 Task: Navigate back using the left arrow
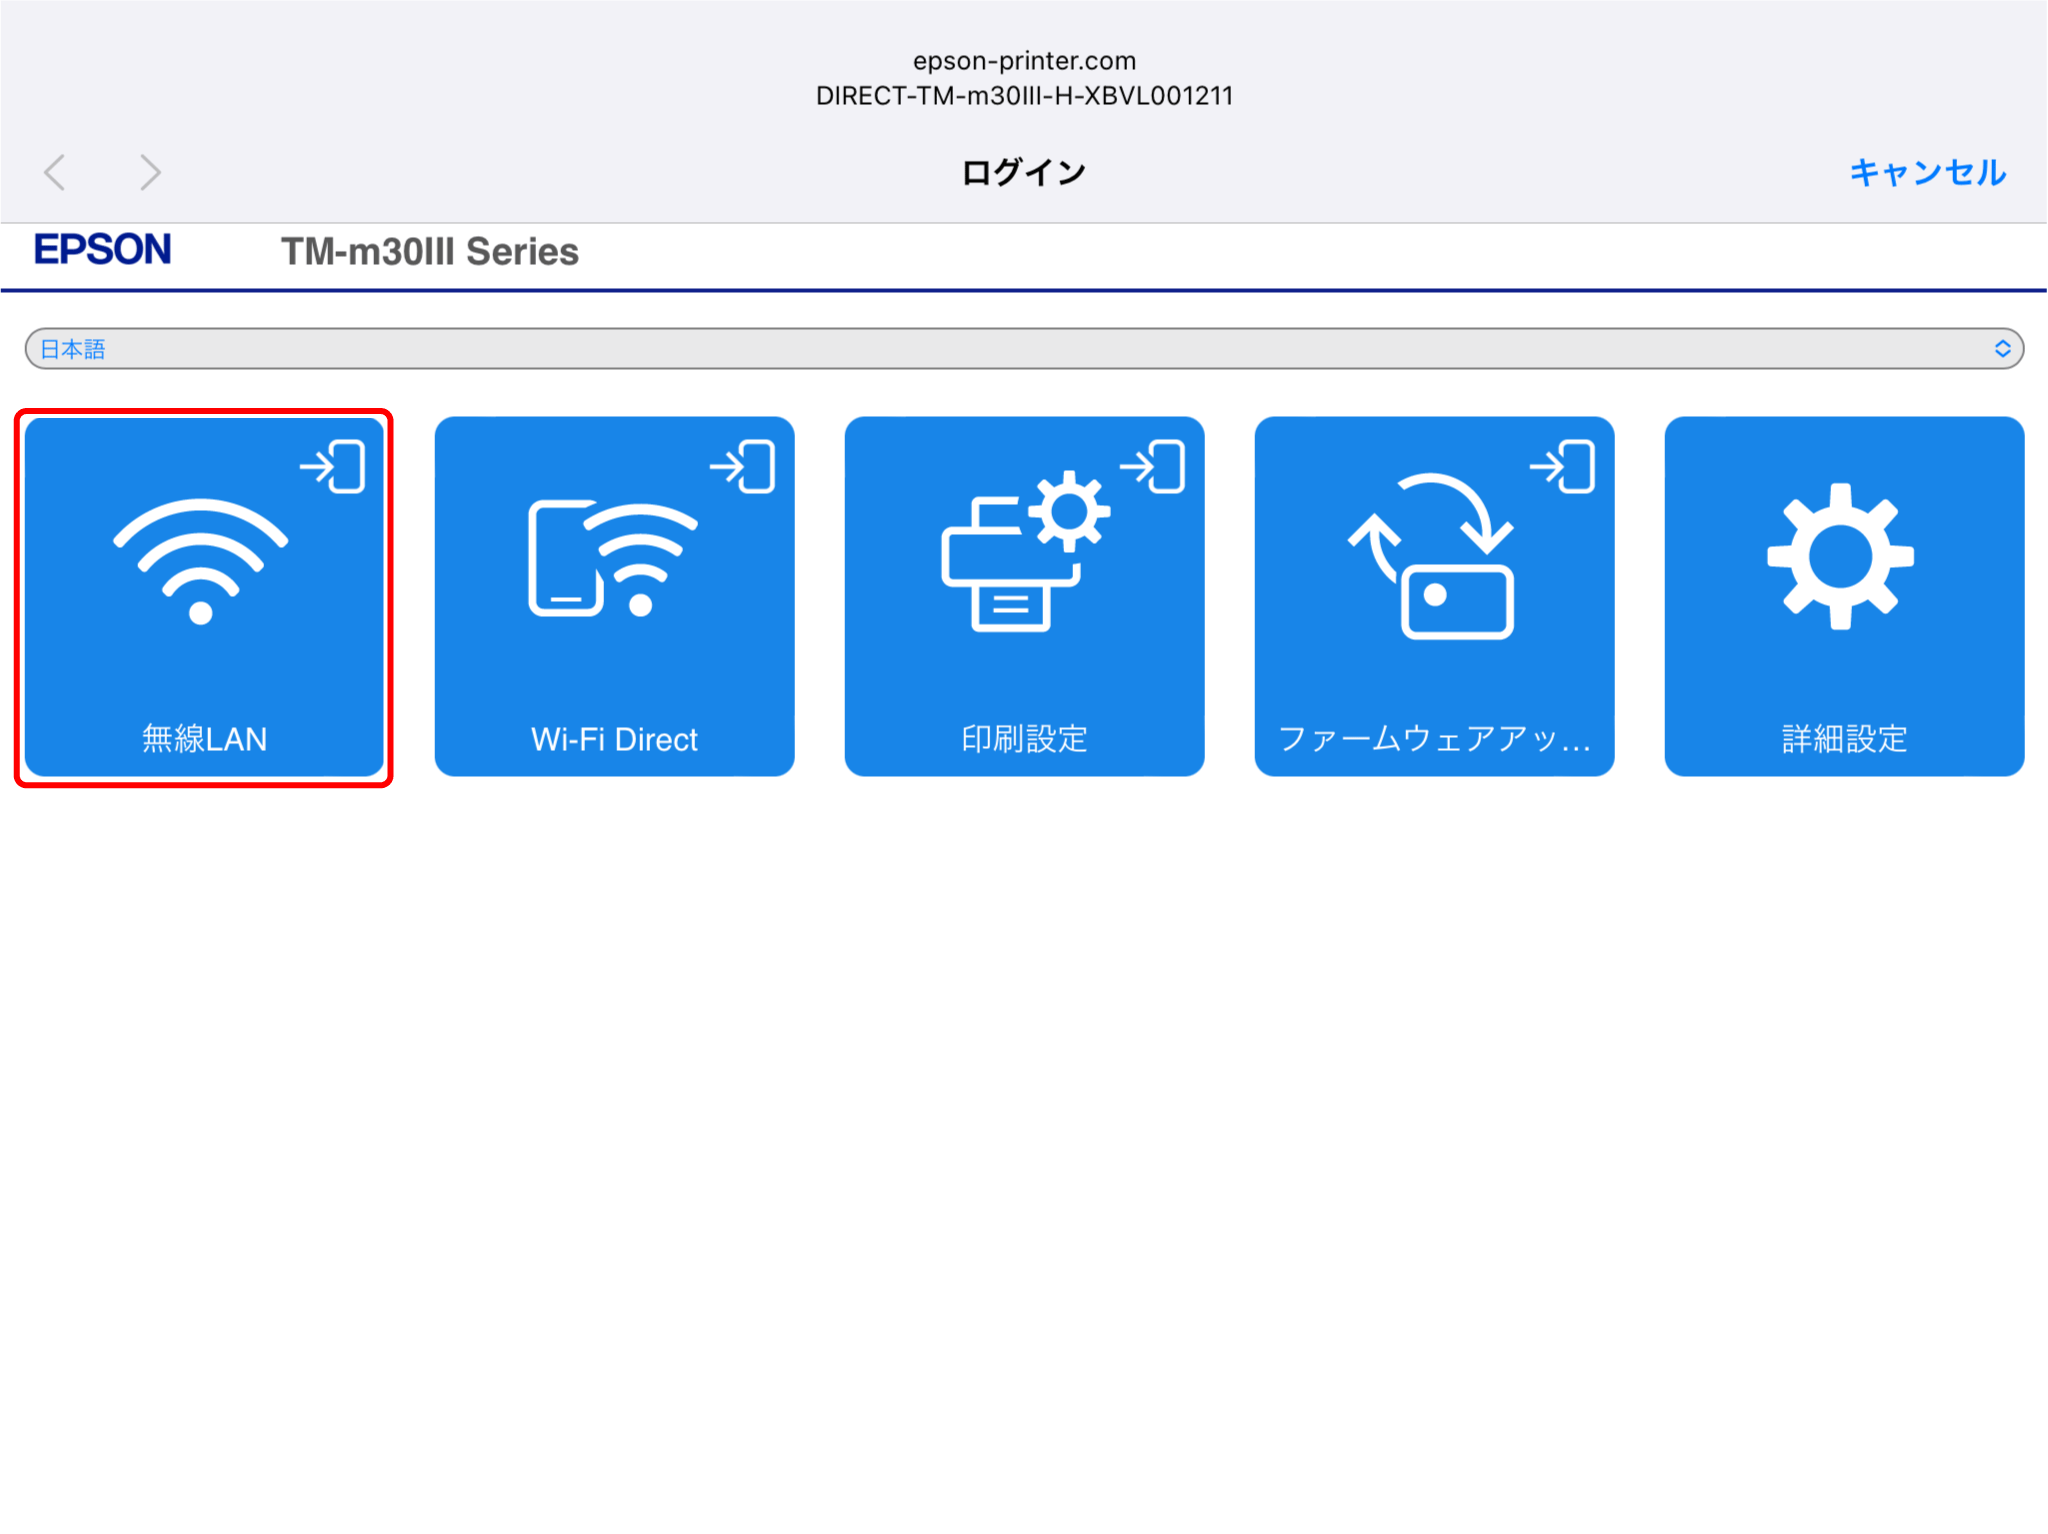click(x=55, y=171)
